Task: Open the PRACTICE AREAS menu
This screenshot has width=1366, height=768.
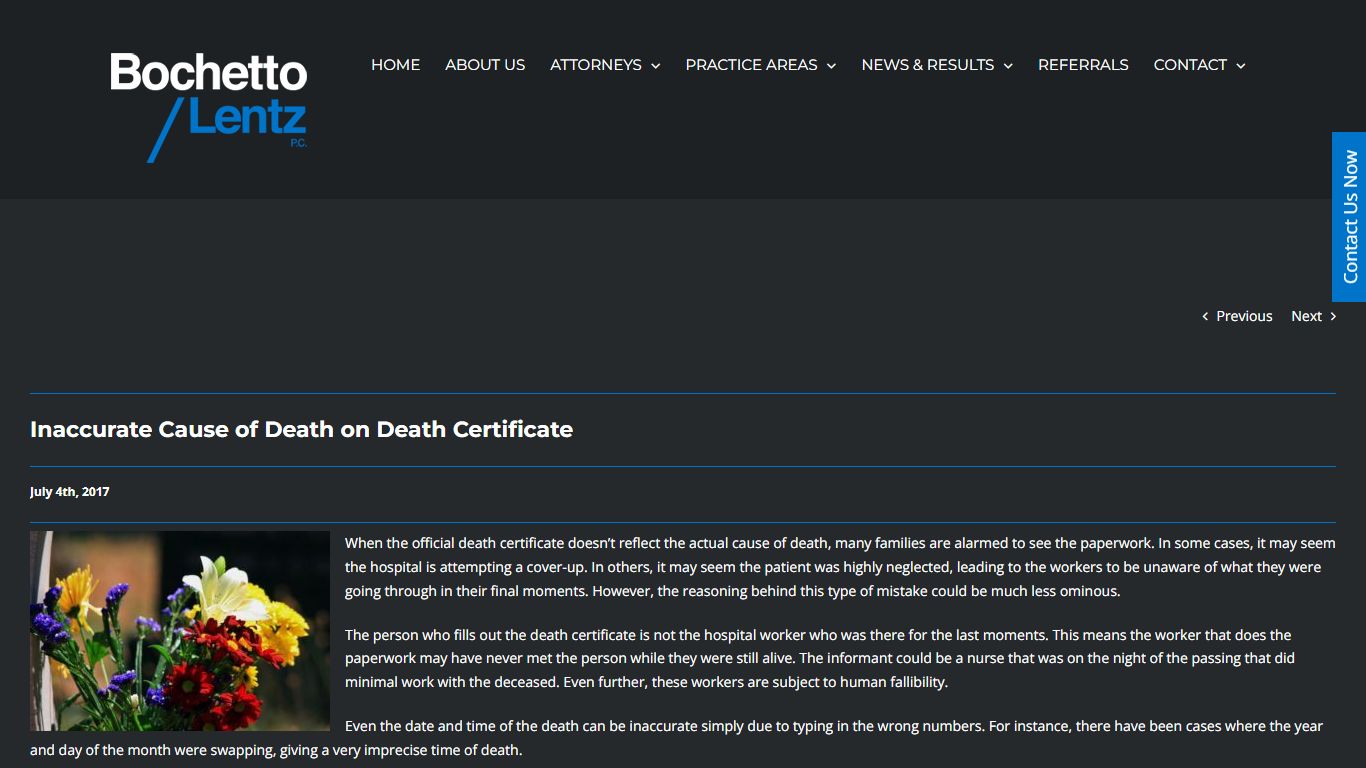Action: point(751,65)
